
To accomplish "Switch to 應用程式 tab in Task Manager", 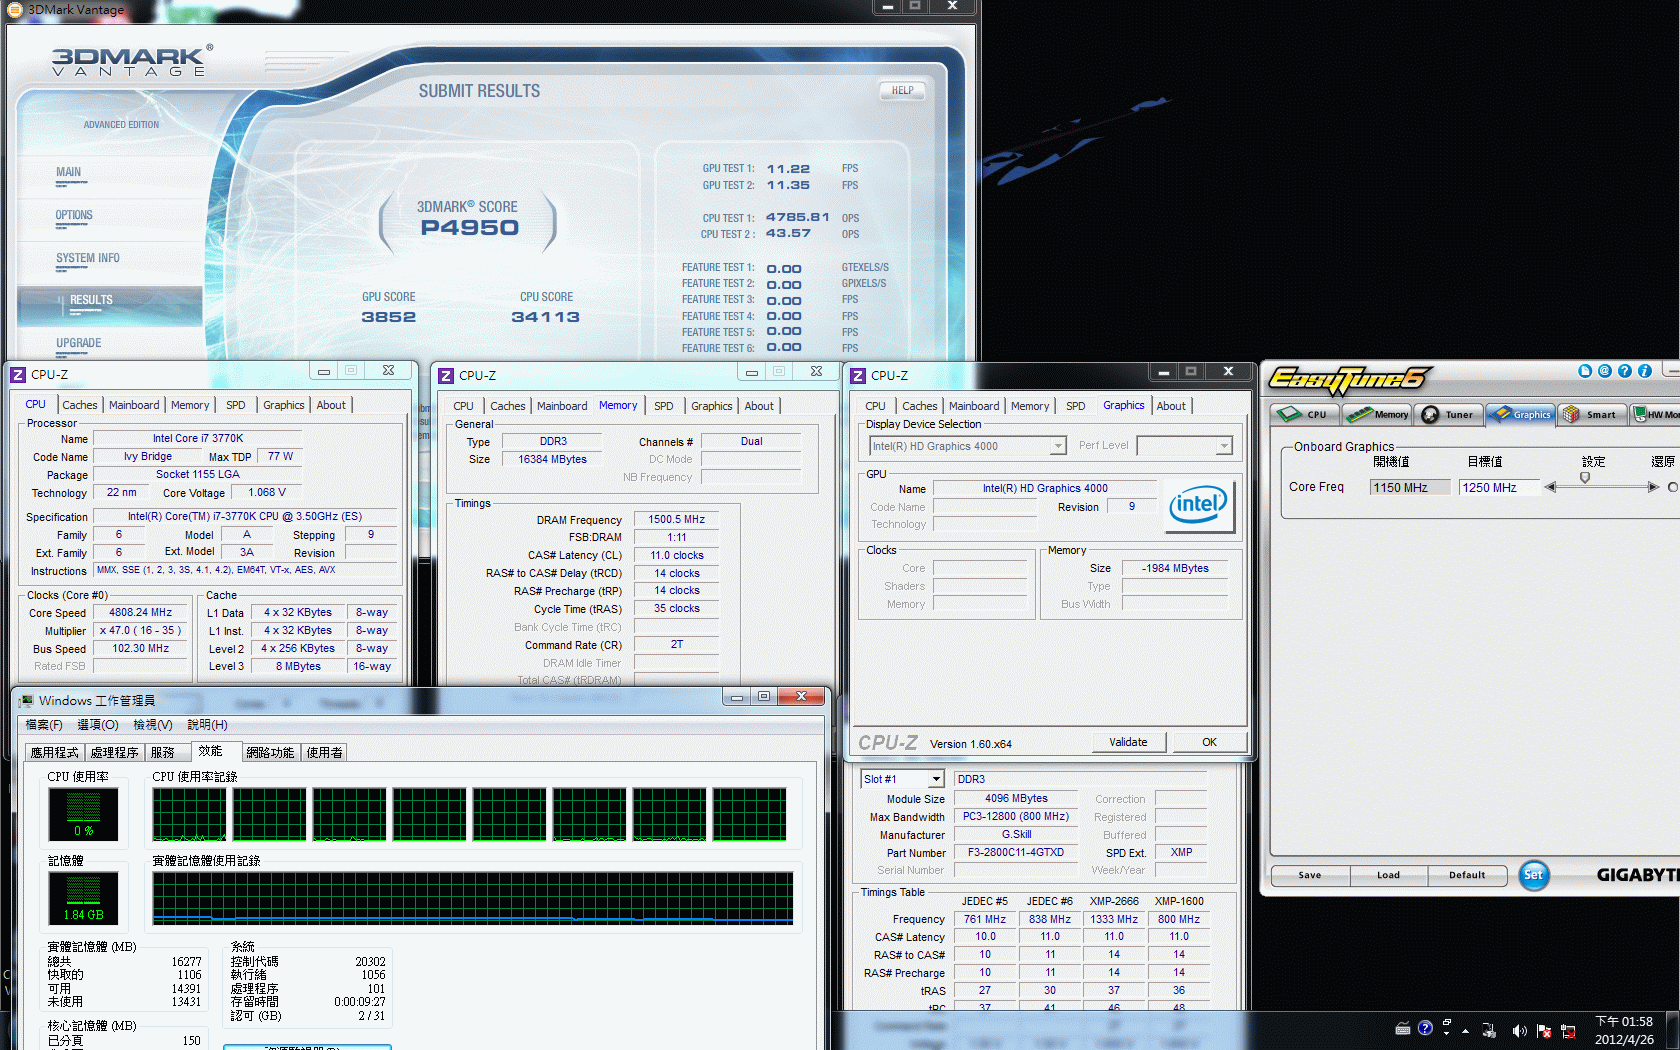I will (54, 752).
